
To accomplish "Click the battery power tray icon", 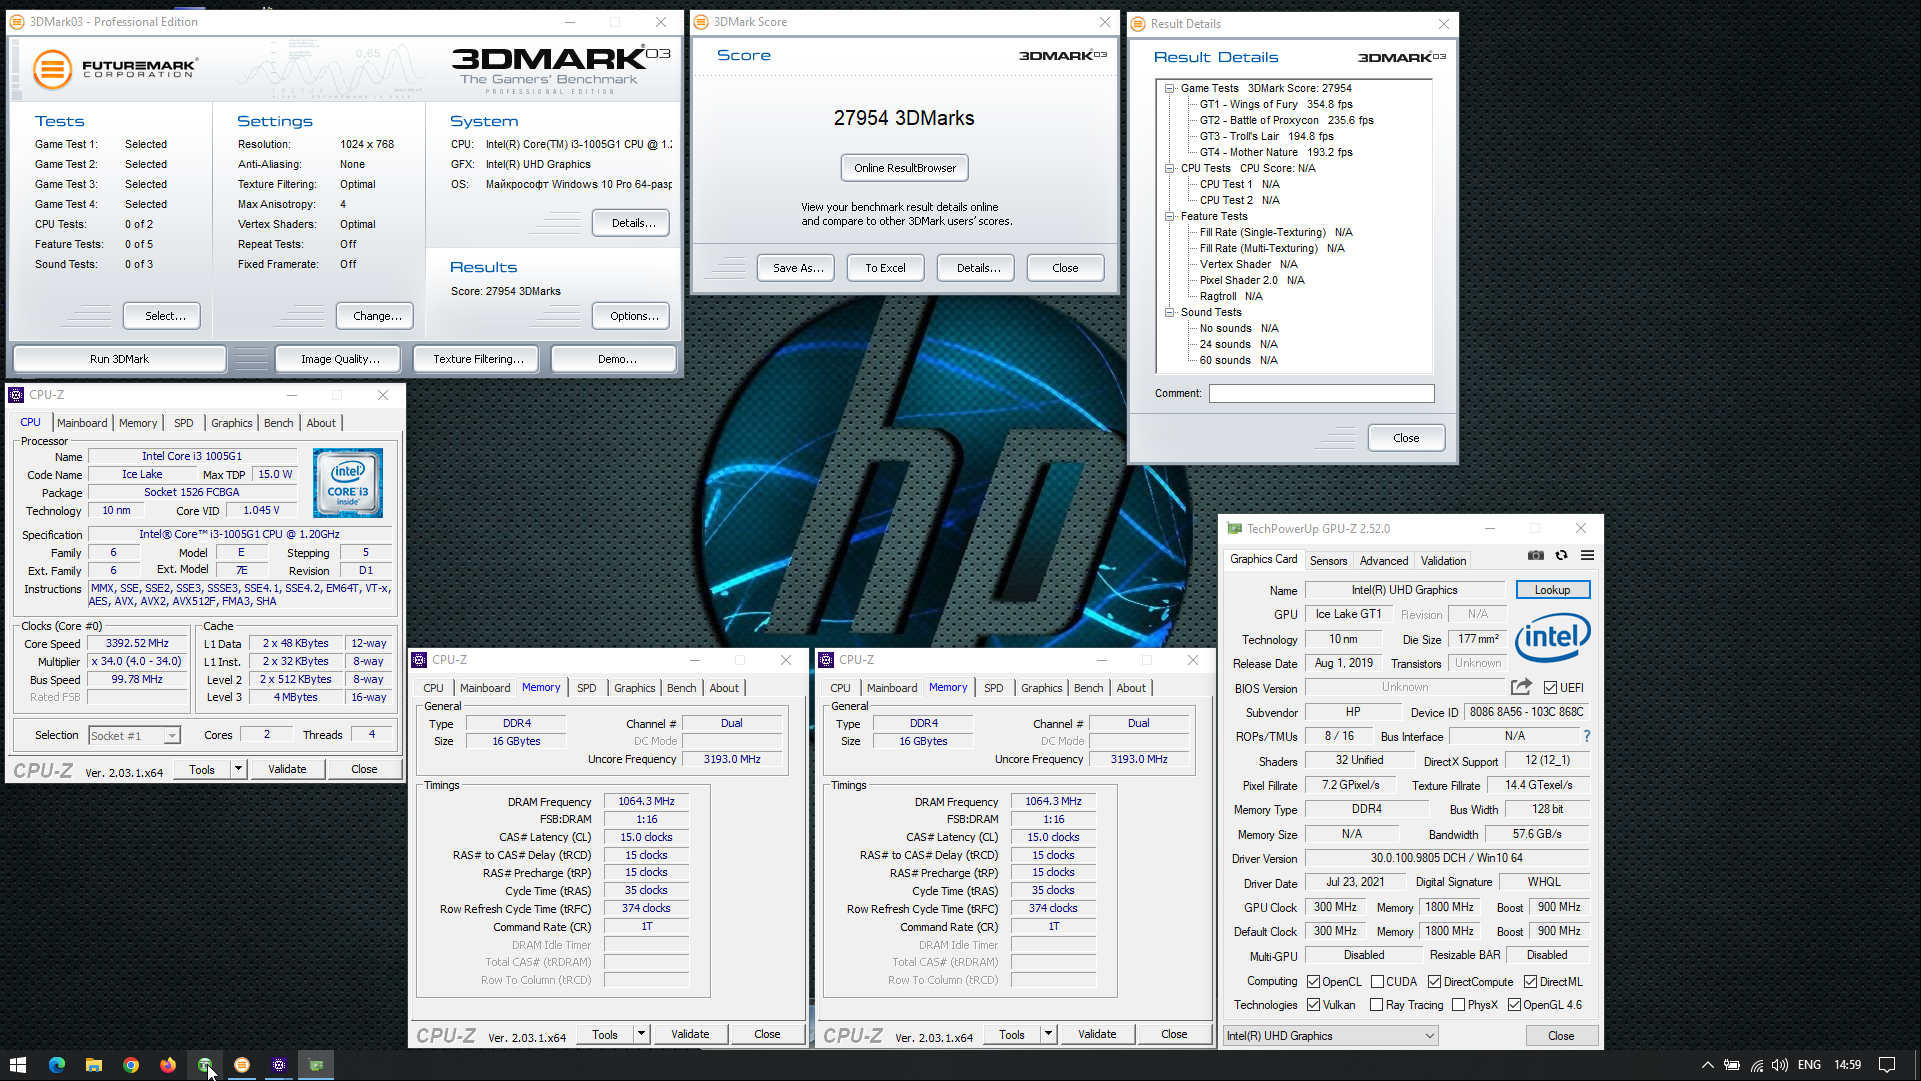I will click(x=1732, y=1065).
